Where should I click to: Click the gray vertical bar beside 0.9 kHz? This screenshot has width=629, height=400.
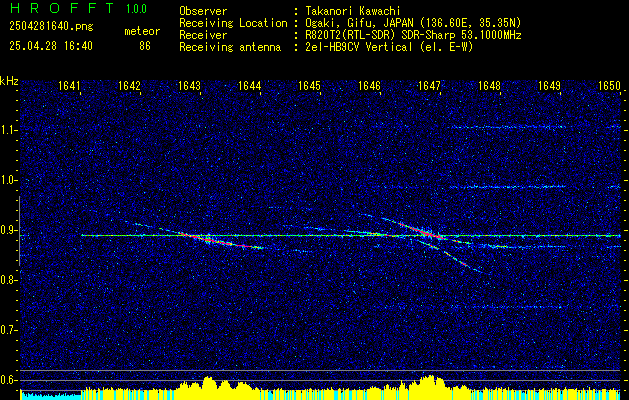pos(19,231)
